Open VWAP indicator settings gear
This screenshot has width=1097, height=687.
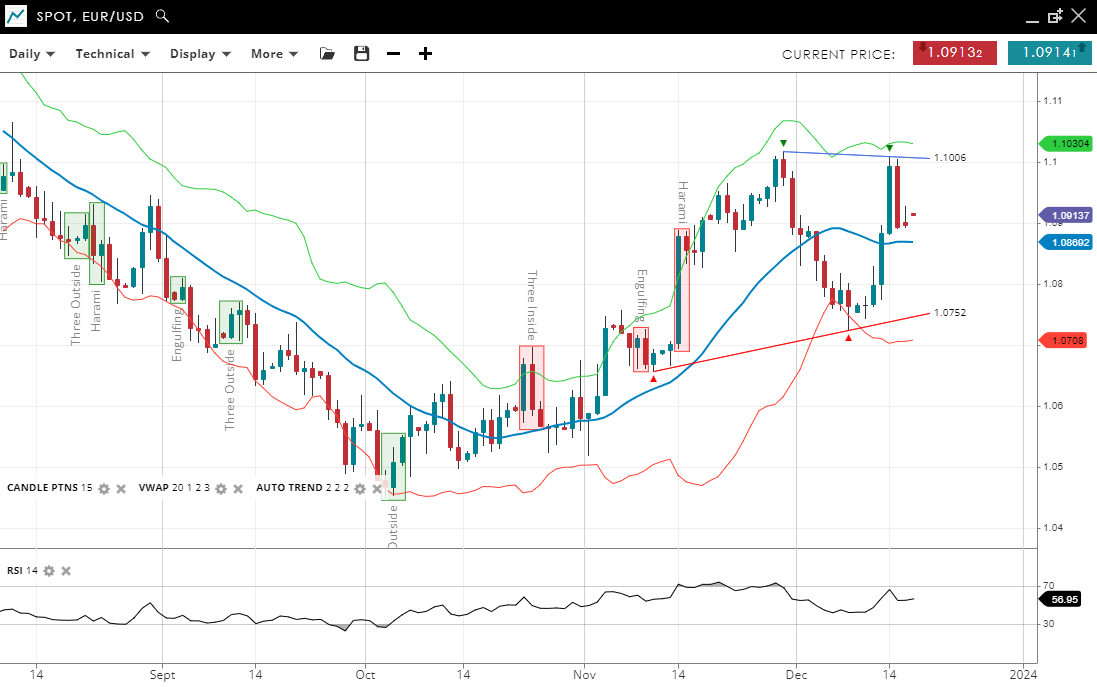tap(221, 489)
